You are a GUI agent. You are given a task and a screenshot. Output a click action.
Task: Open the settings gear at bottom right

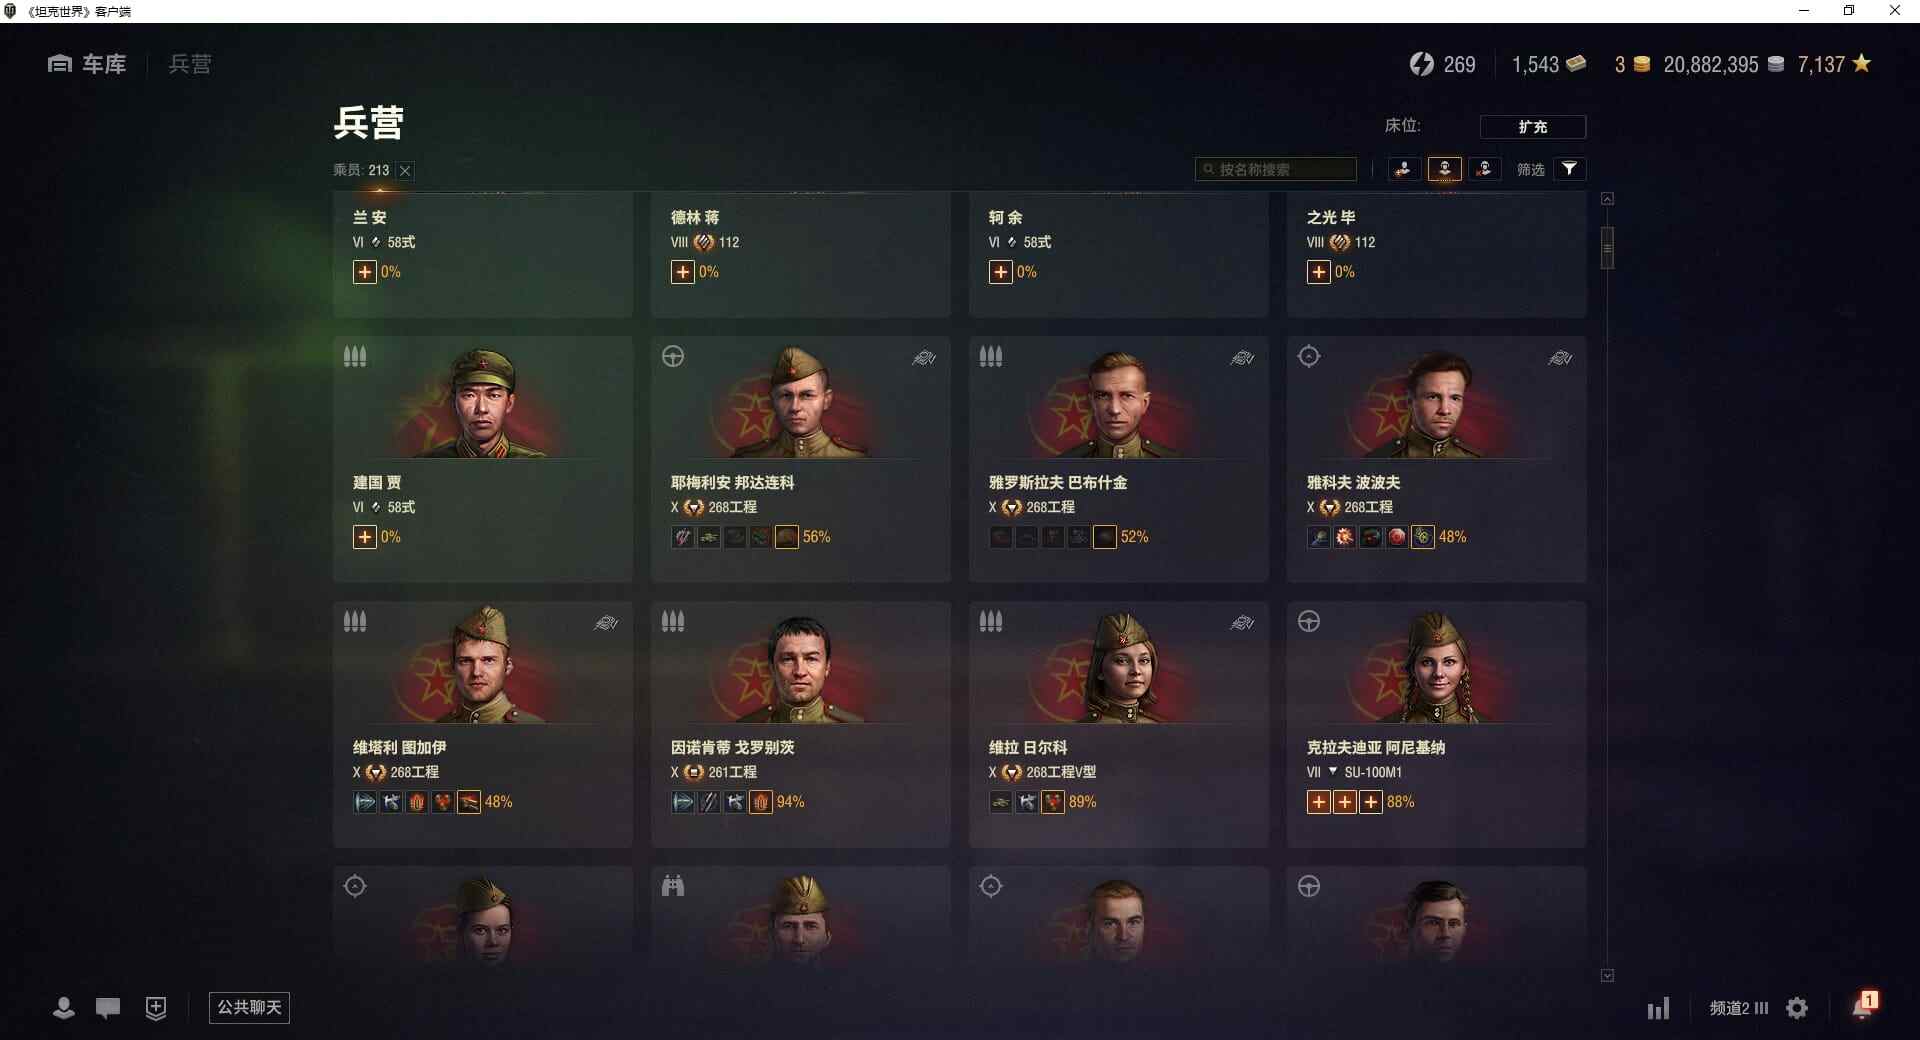1797,1008
